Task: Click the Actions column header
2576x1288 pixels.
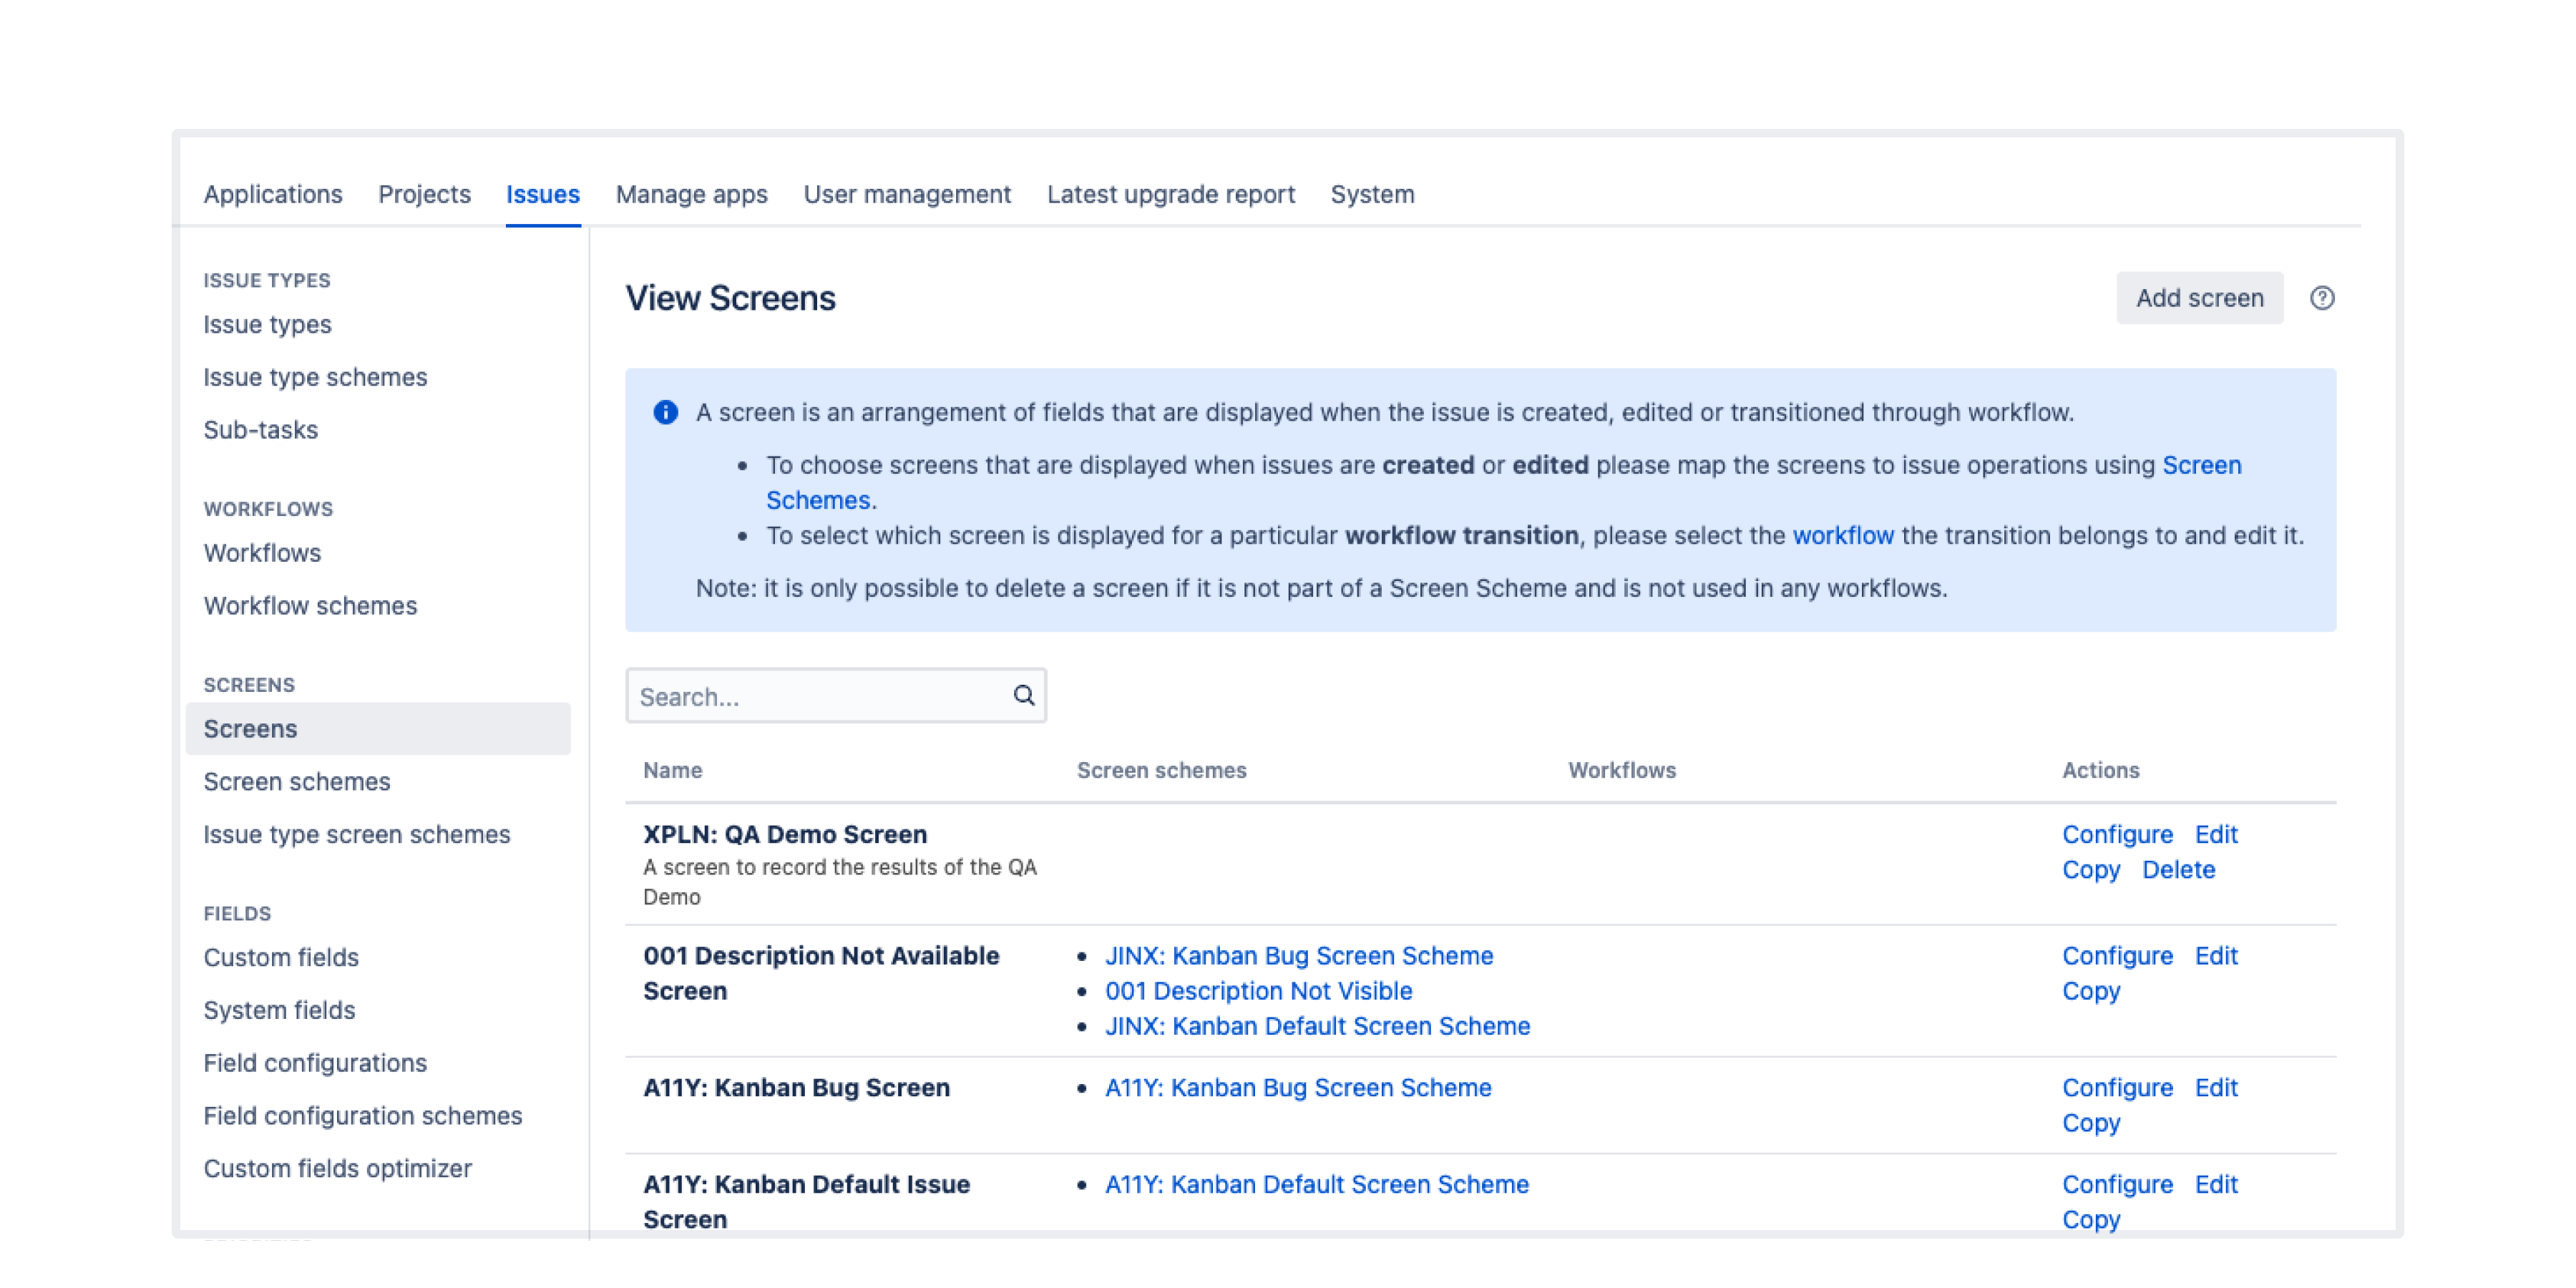Action: coord(2100,770)
